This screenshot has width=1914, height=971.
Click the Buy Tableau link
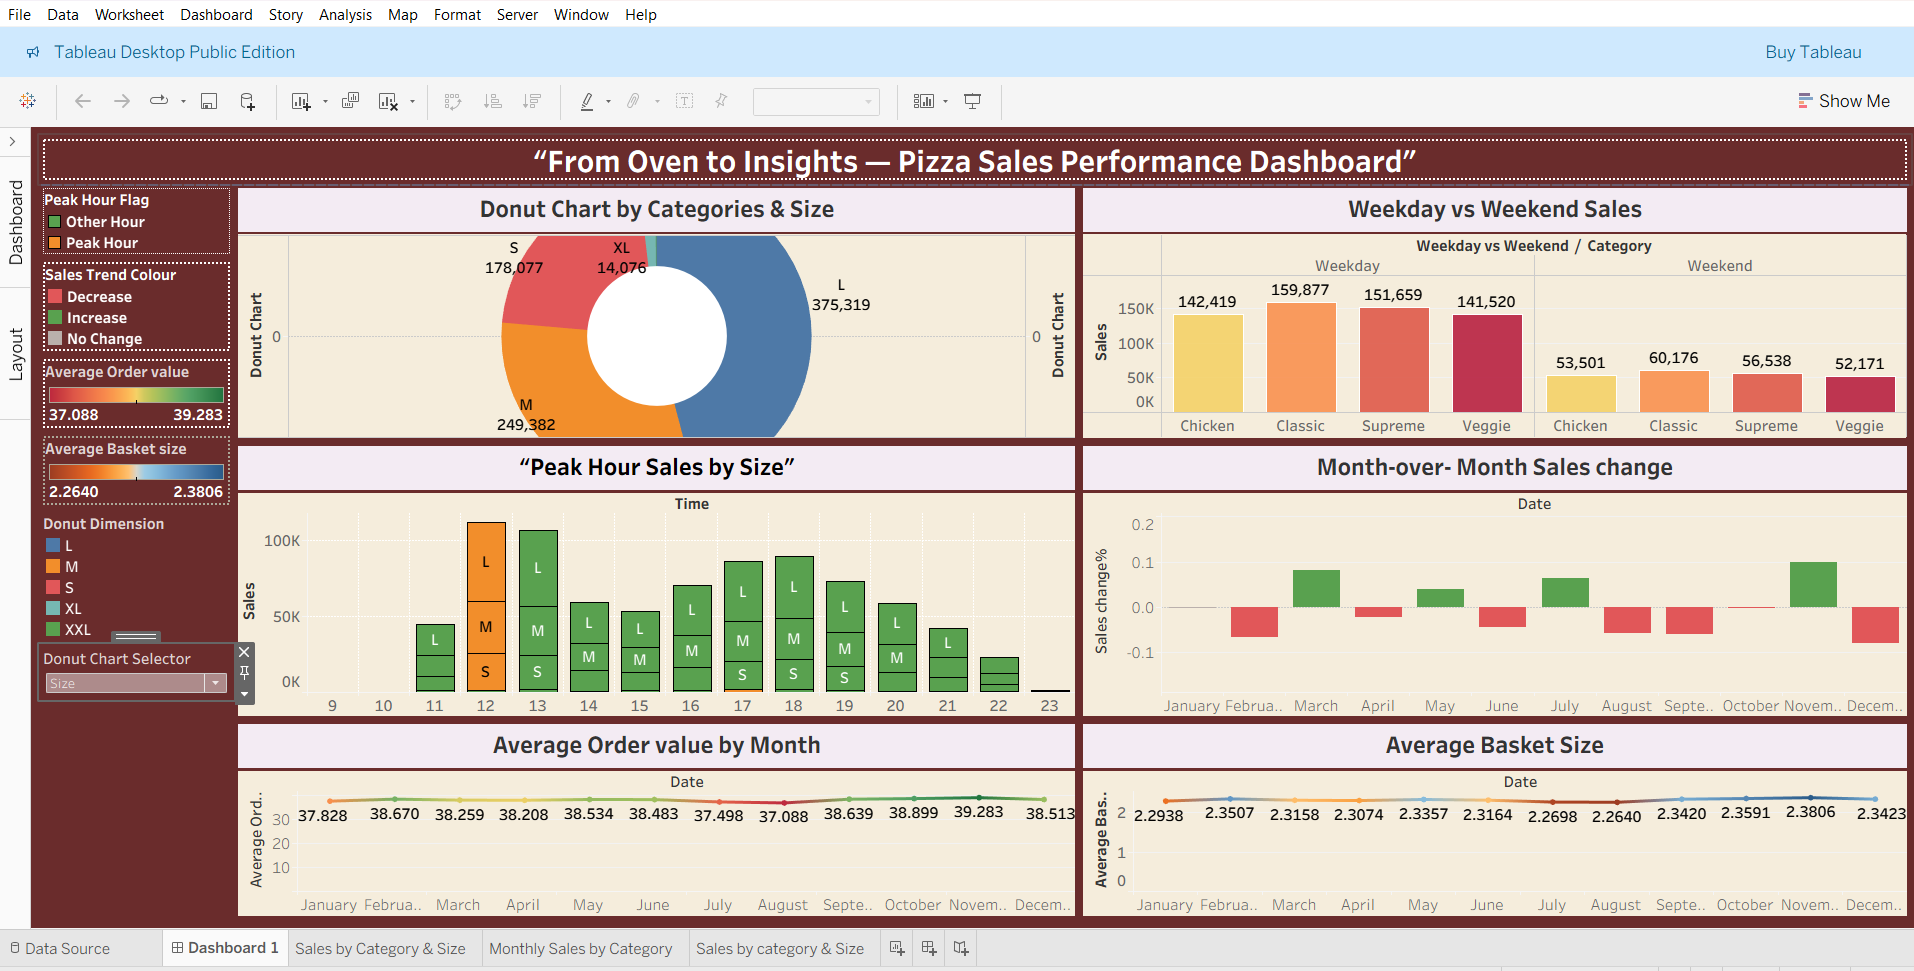pos(1813,52)
